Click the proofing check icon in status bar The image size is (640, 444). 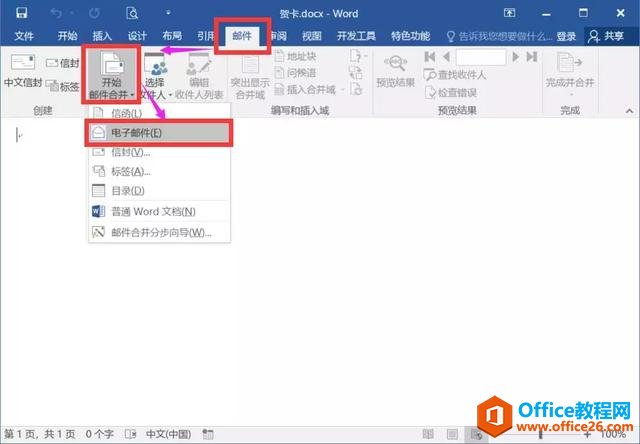[x=130, y=434]
